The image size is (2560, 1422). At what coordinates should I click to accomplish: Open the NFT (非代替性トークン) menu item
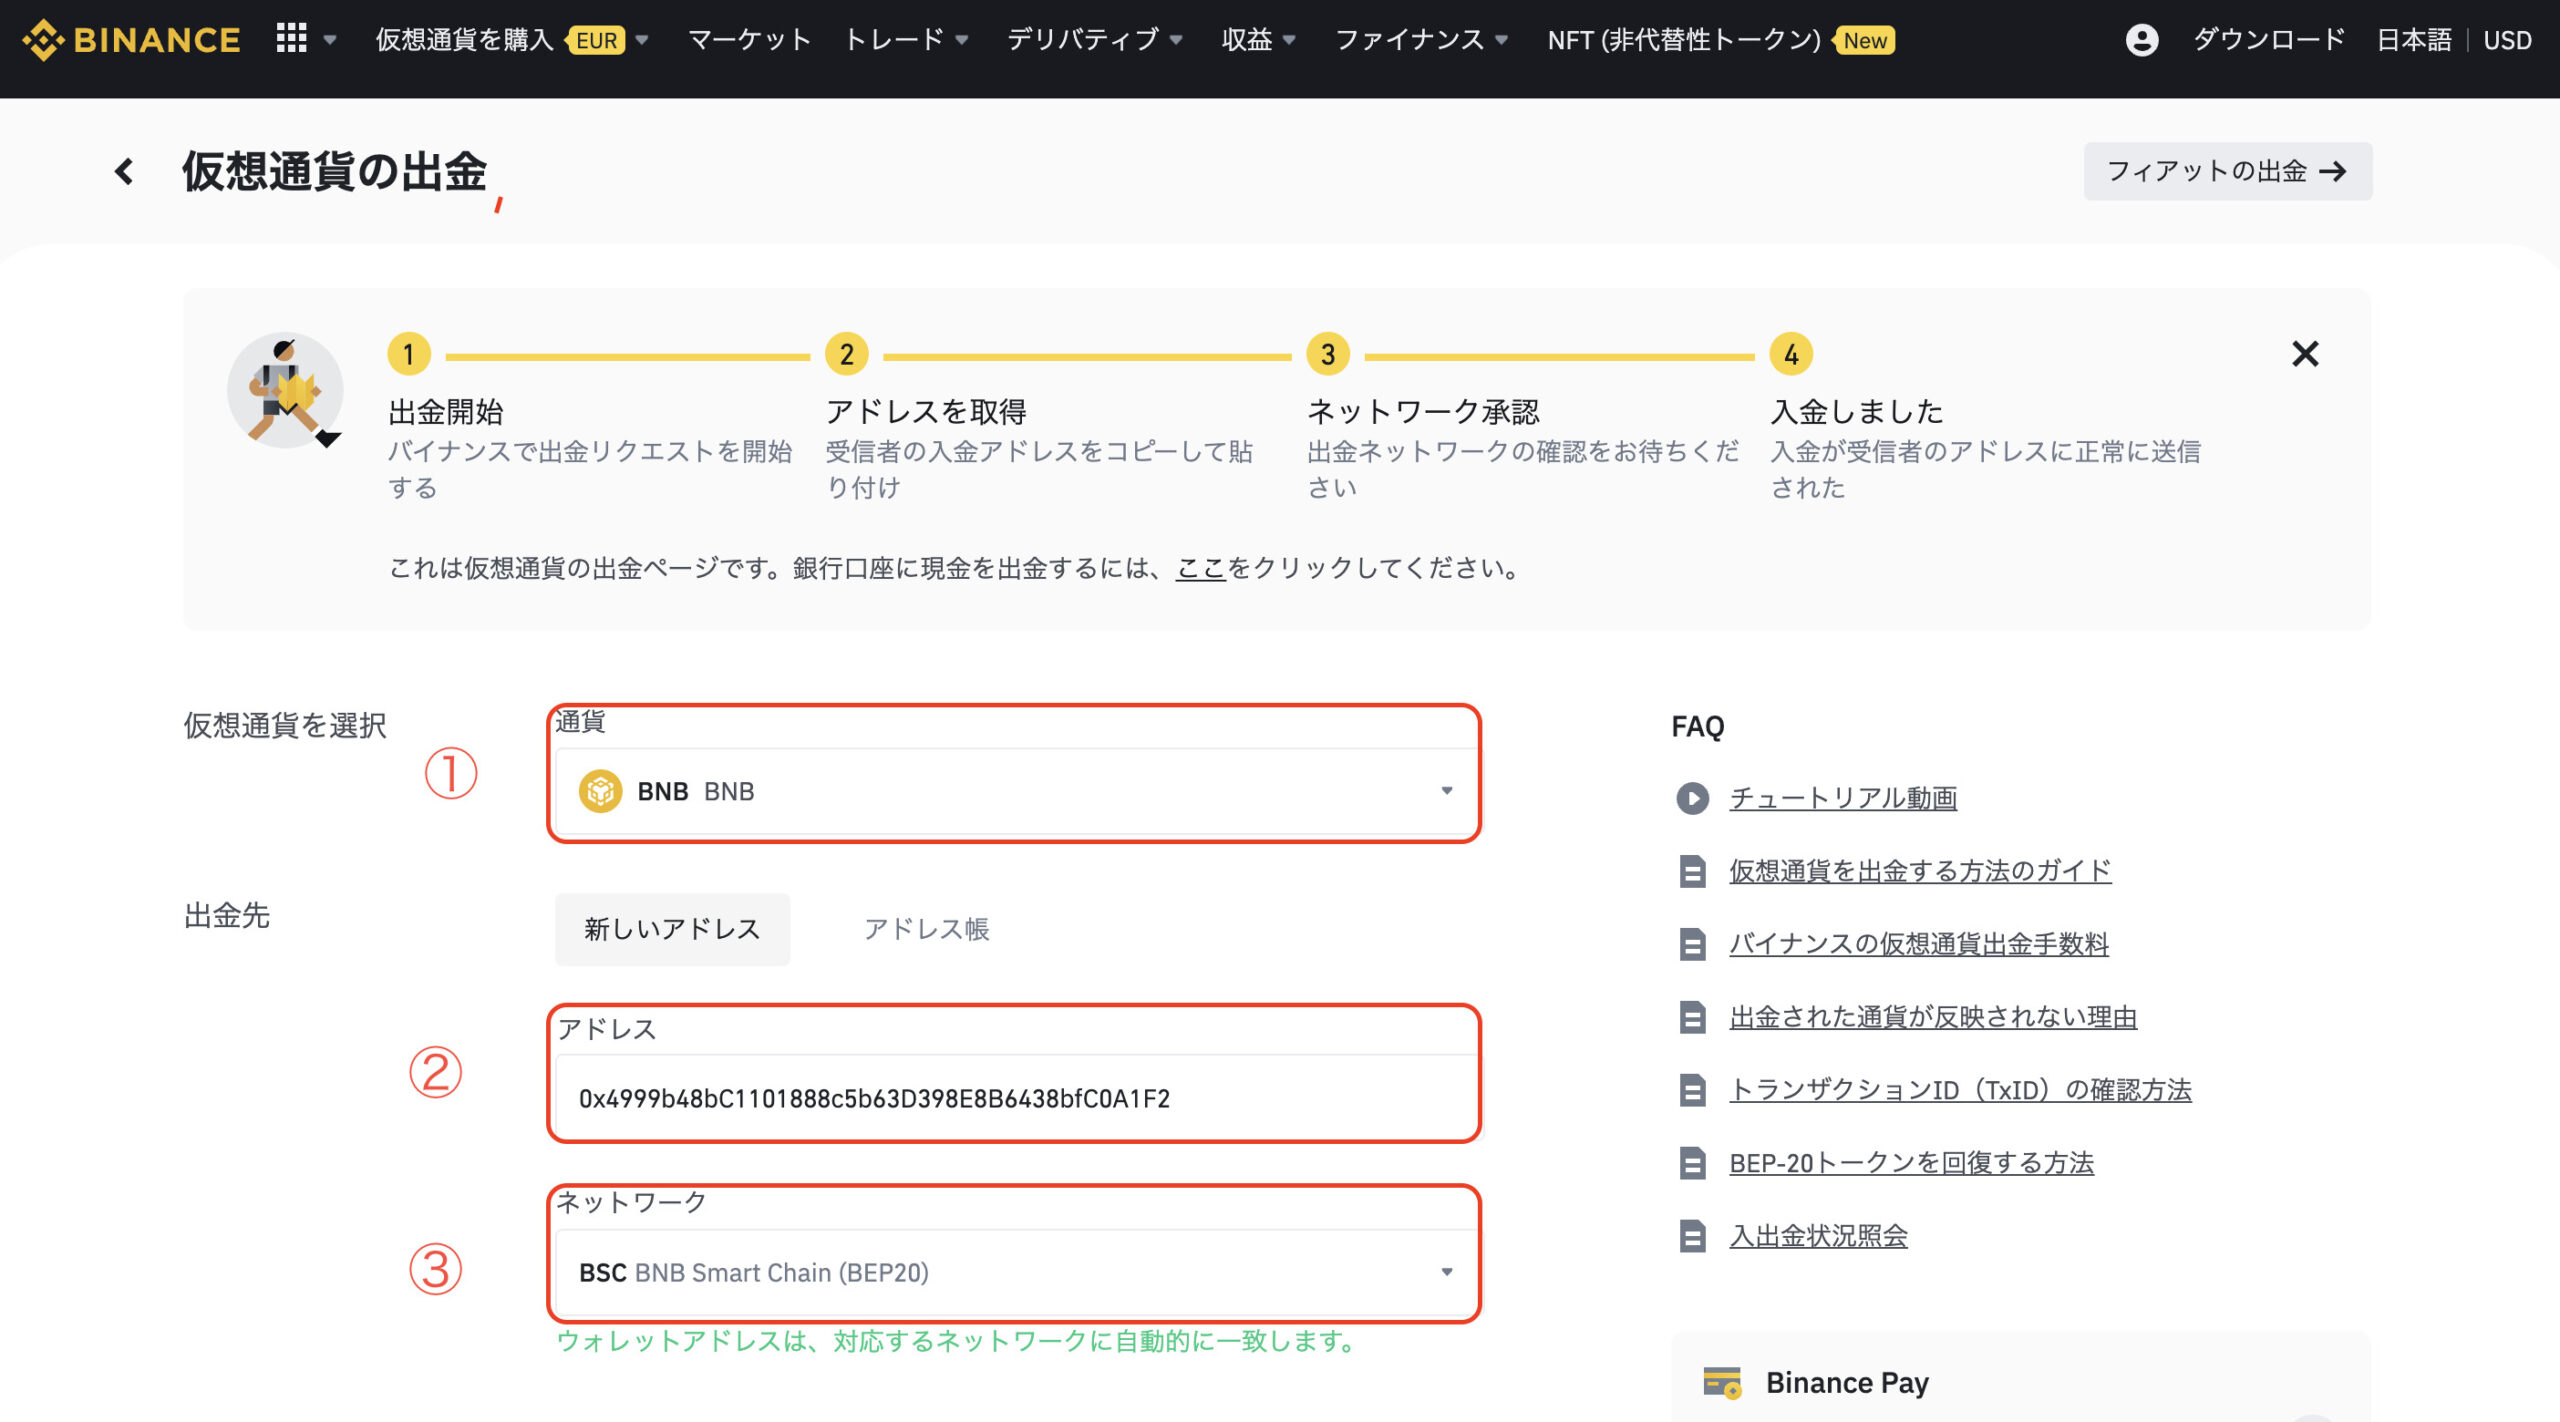click(1684, 40)
